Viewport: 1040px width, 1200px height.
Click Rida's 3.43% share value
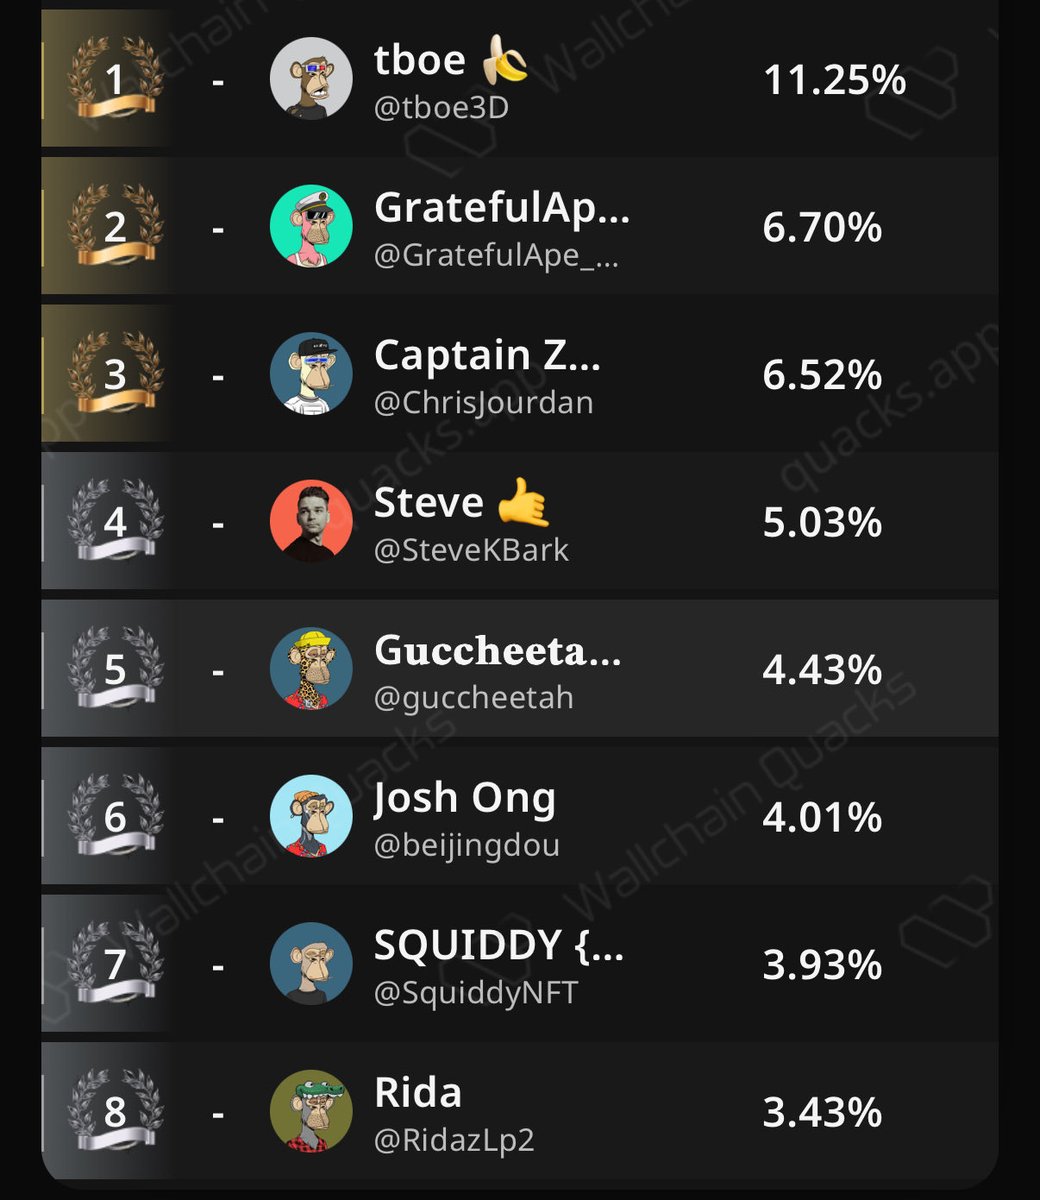click(x=822, y=1112)
